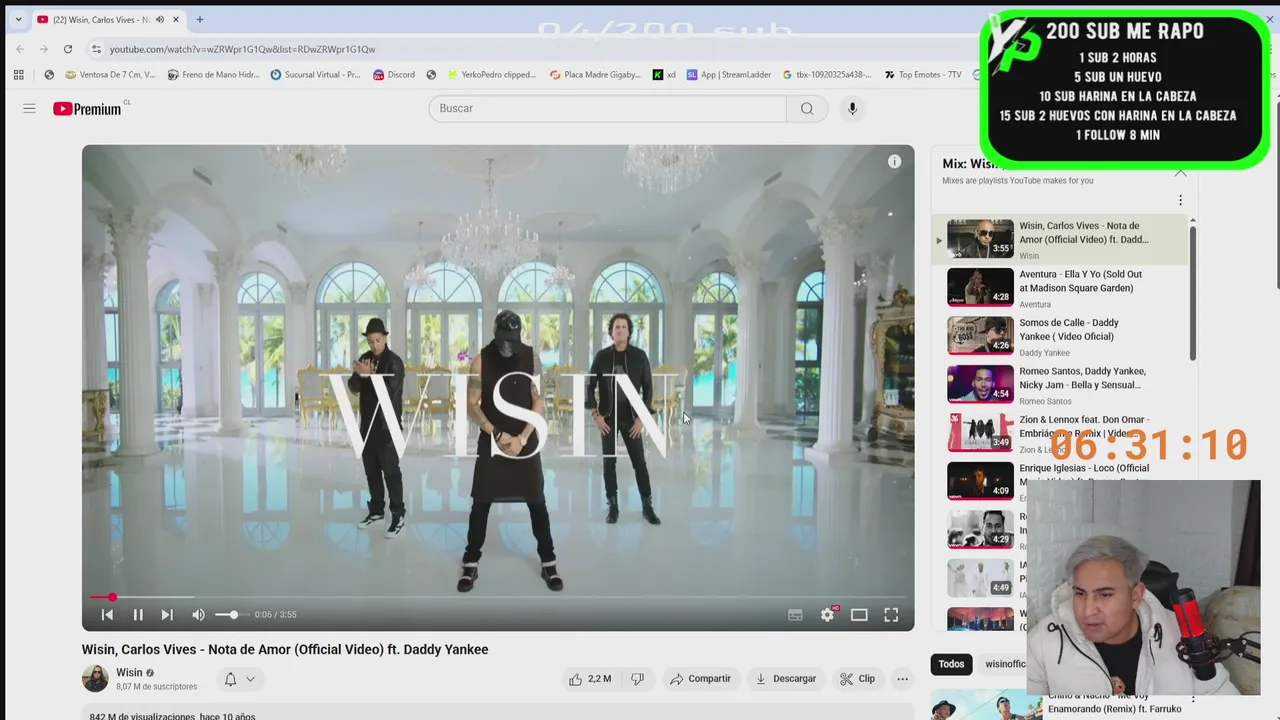
Task: Play Aventura - Ella Y Yo from playlist
Action: tap(1059, 288)
